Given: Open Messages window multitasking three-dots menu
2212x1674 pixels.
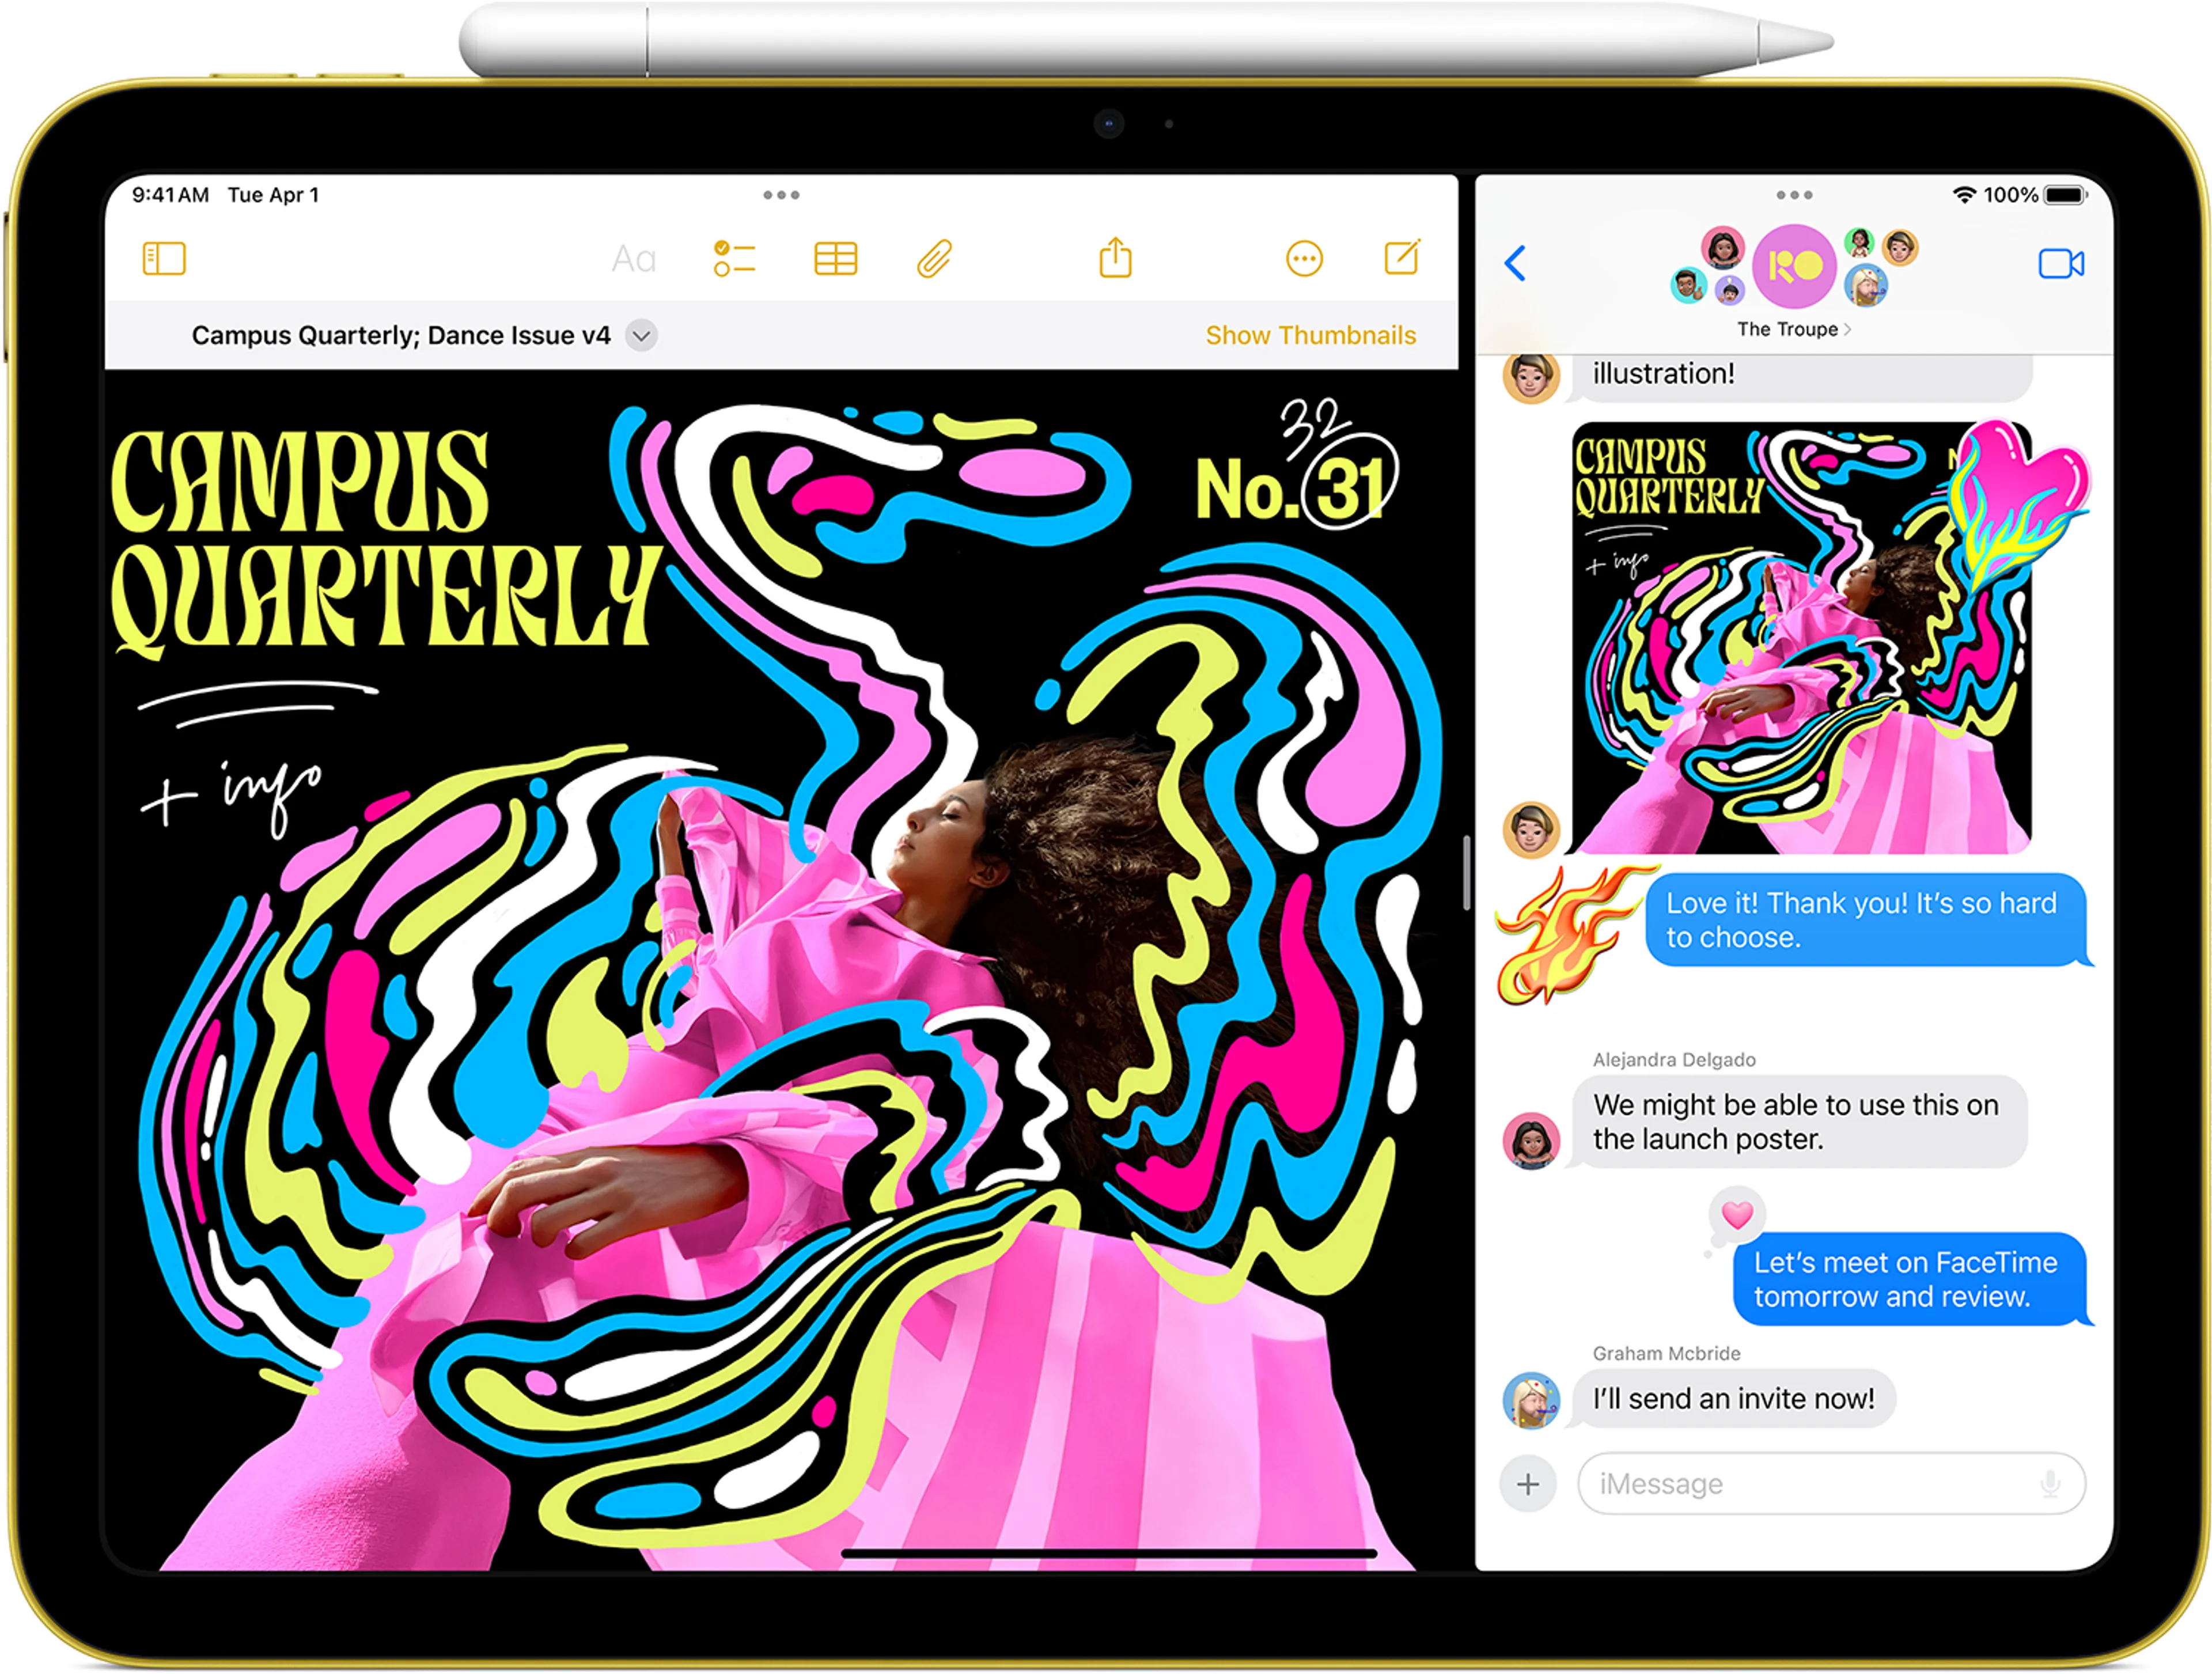Looking at the screenshot, I should tap(1794, 195).
